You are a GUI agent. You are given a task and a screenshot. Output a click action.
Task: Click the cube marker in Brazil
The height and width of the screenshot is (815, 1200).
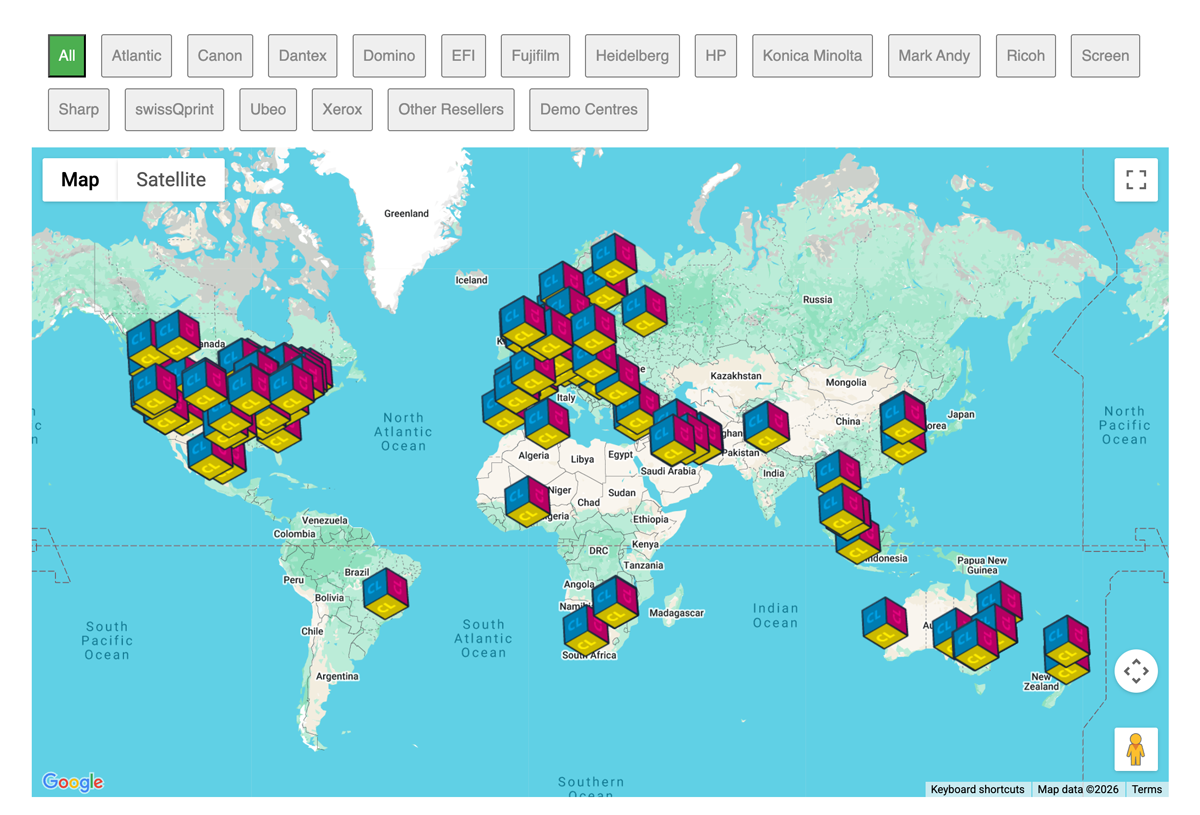(x=386, y=594)
